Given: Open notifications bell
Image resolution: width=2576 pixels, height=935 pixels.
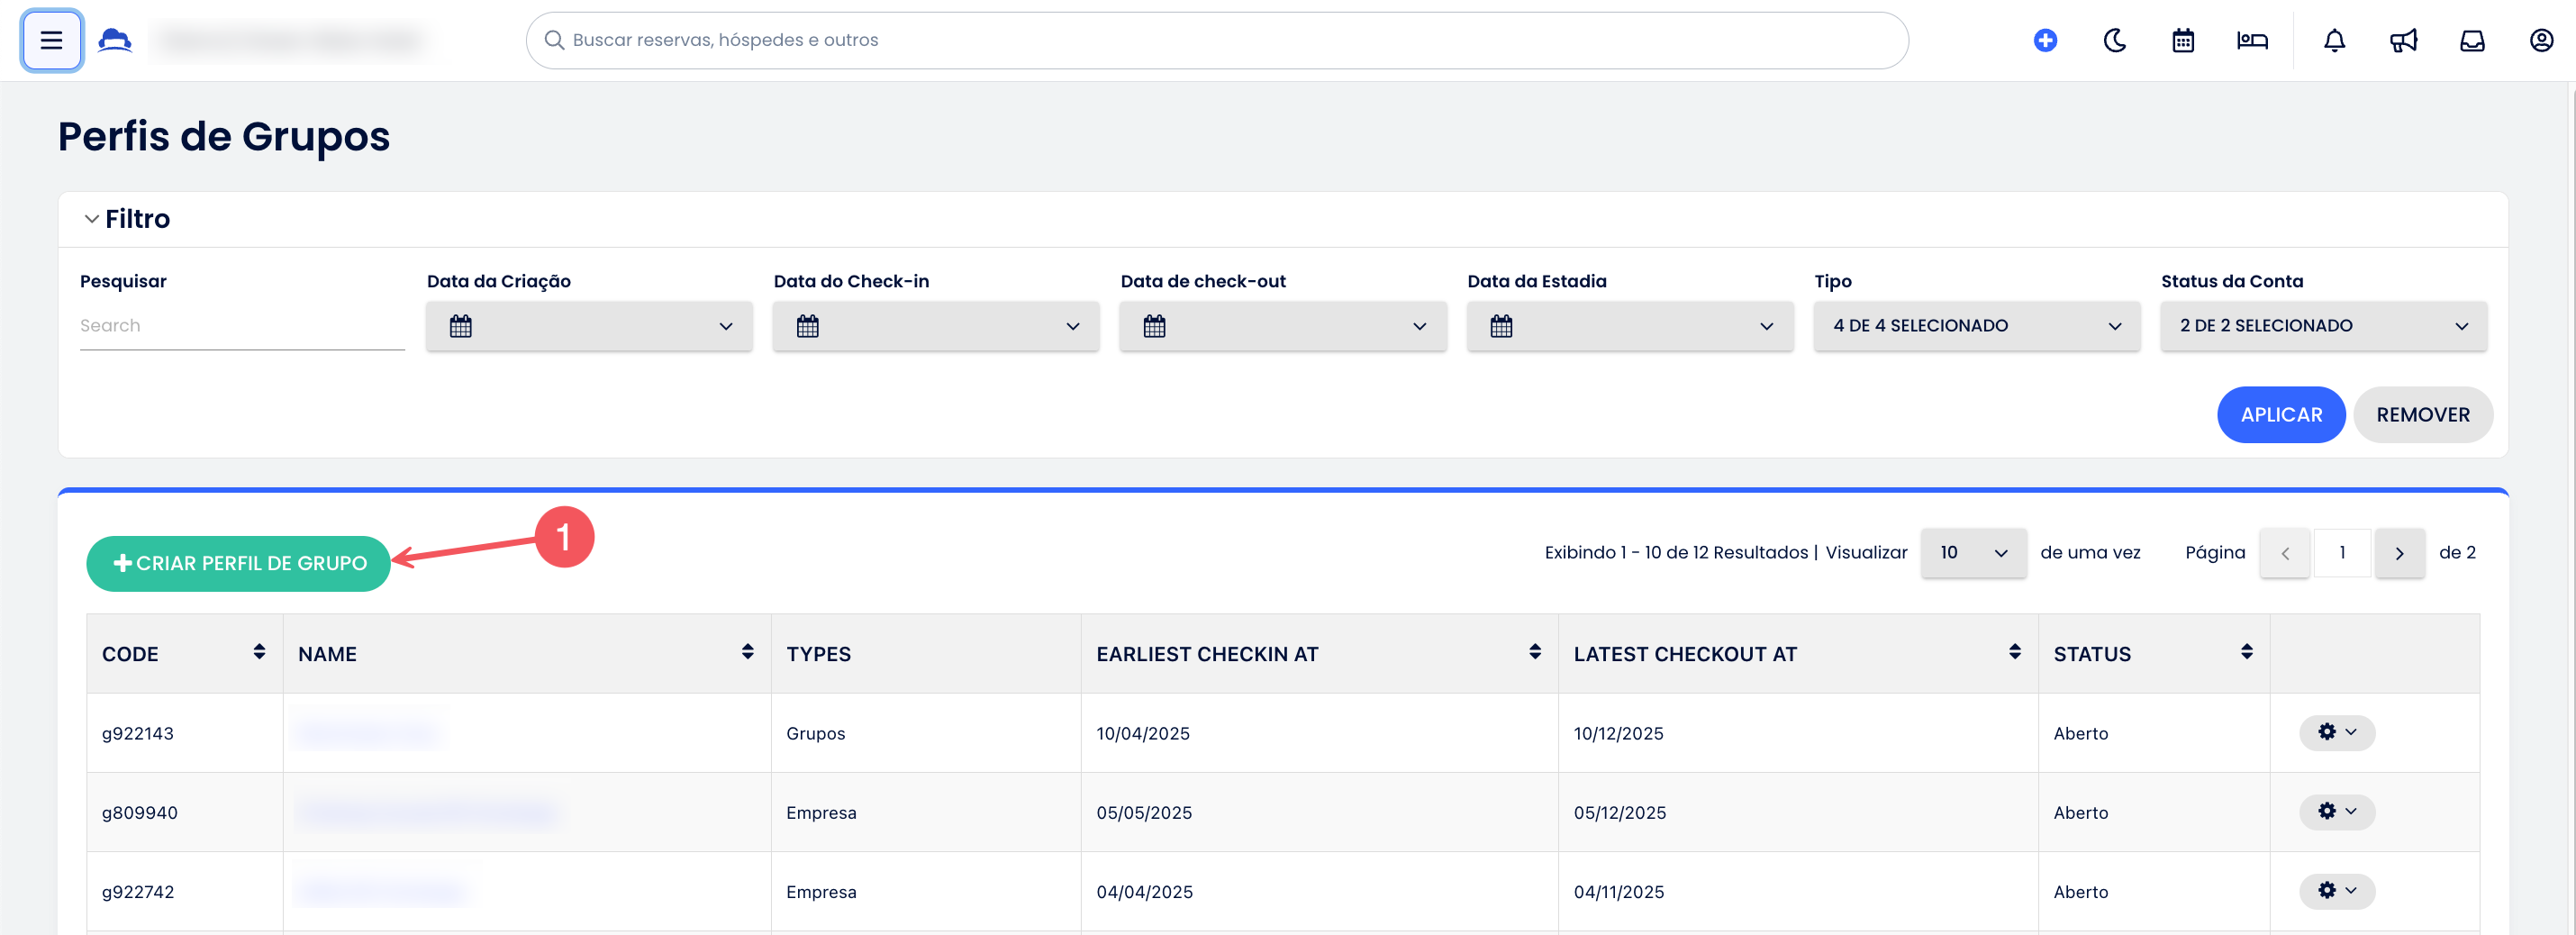Looking at the screenshot, I should (x=2334, y=40).
